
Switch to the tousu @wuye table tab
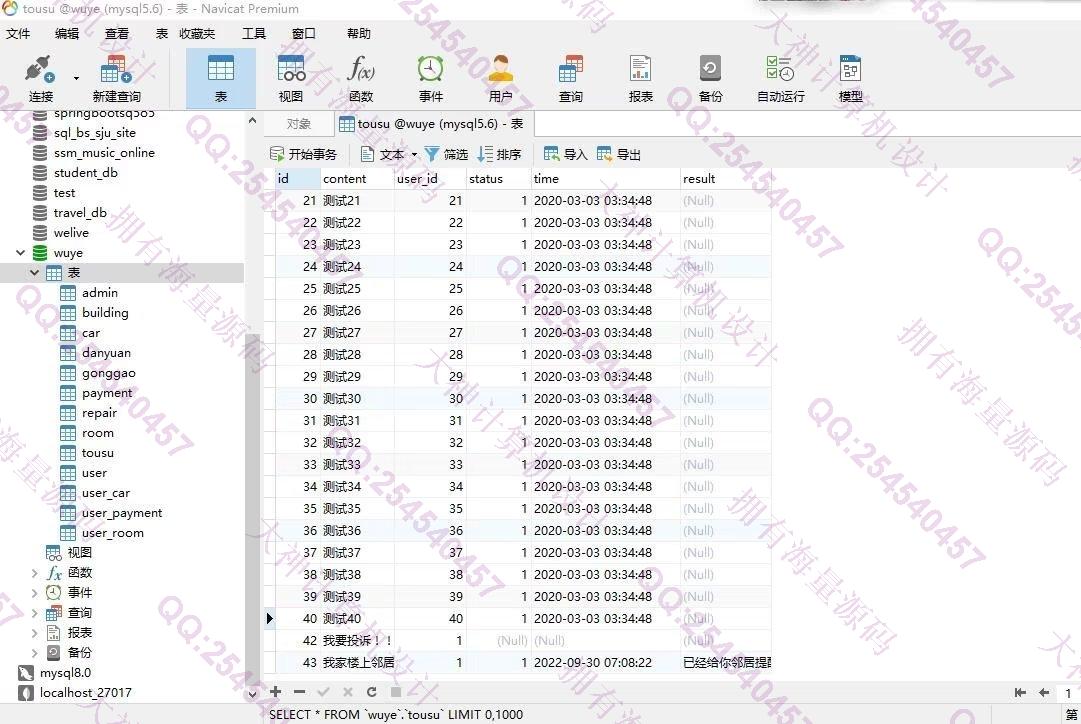[434, 124]
